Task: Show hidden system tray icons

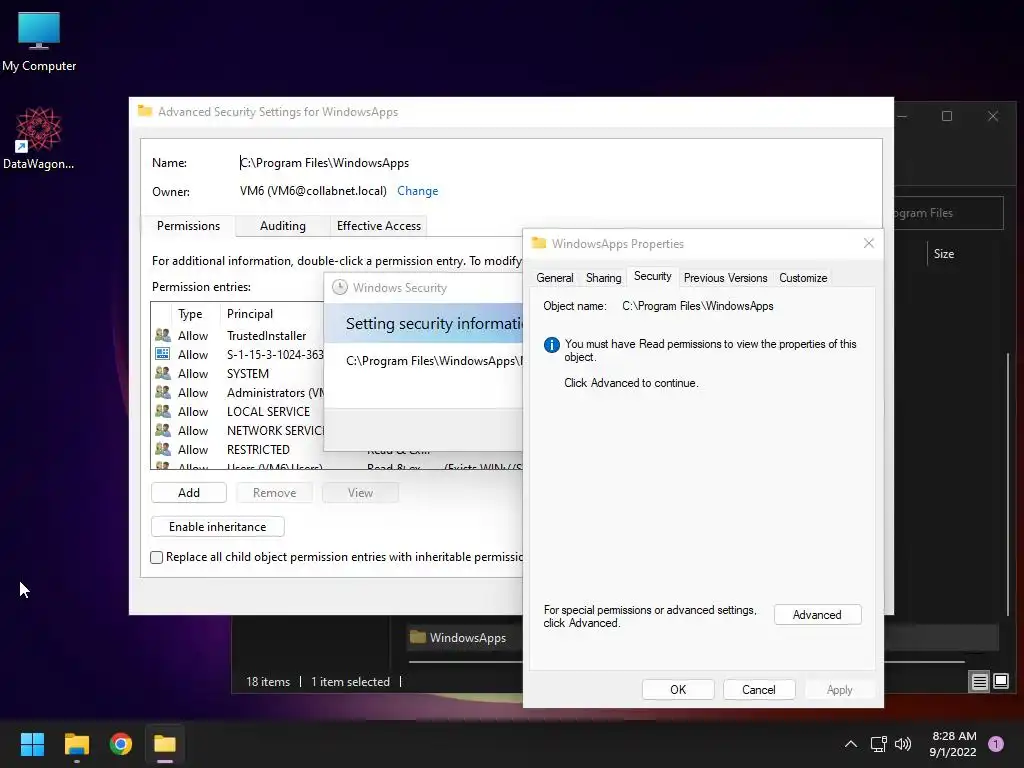Action: tap(850, 744)
